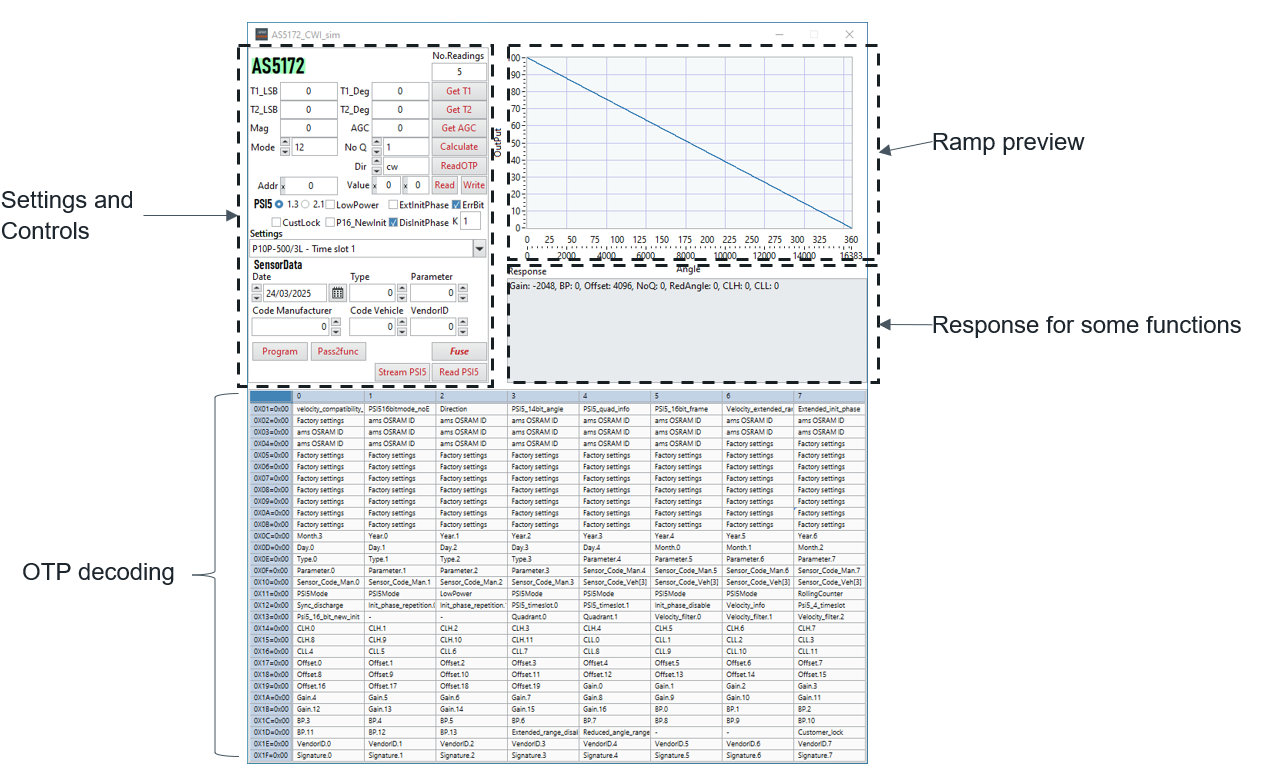Click the 'PSI5_quad_info' cell
Image resolution: width=1267 pixels, height=771 pixels.
616,409
